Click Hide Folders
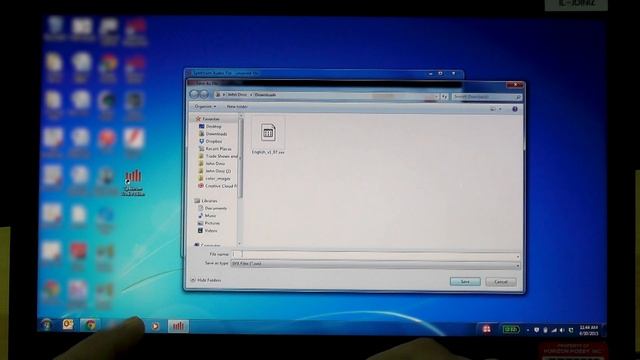 (x=206, y=280)
